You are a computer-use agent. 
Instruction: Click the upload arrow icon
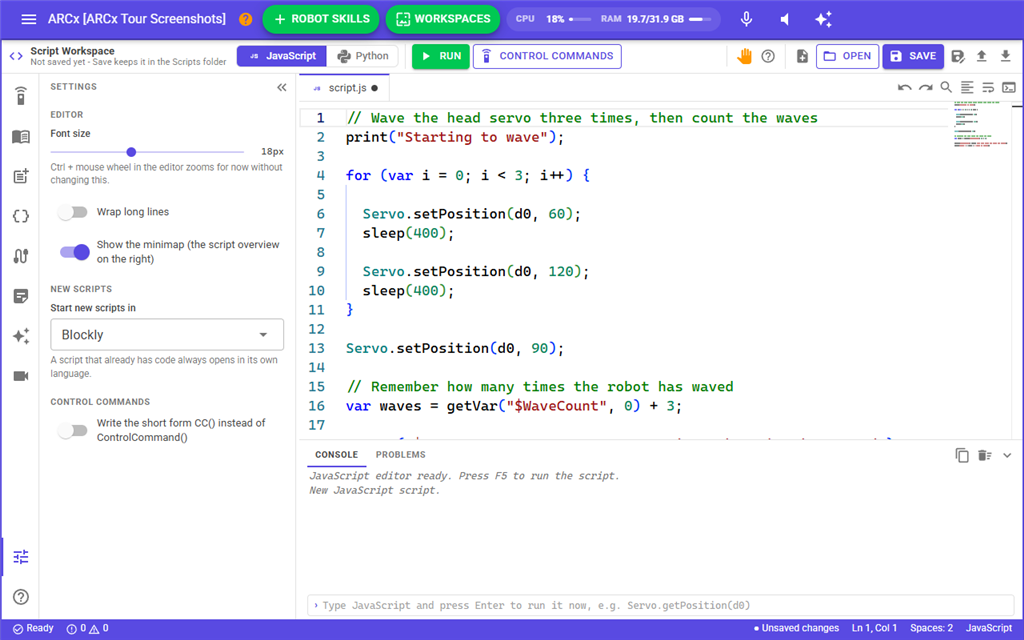click(x=982, y=56)
